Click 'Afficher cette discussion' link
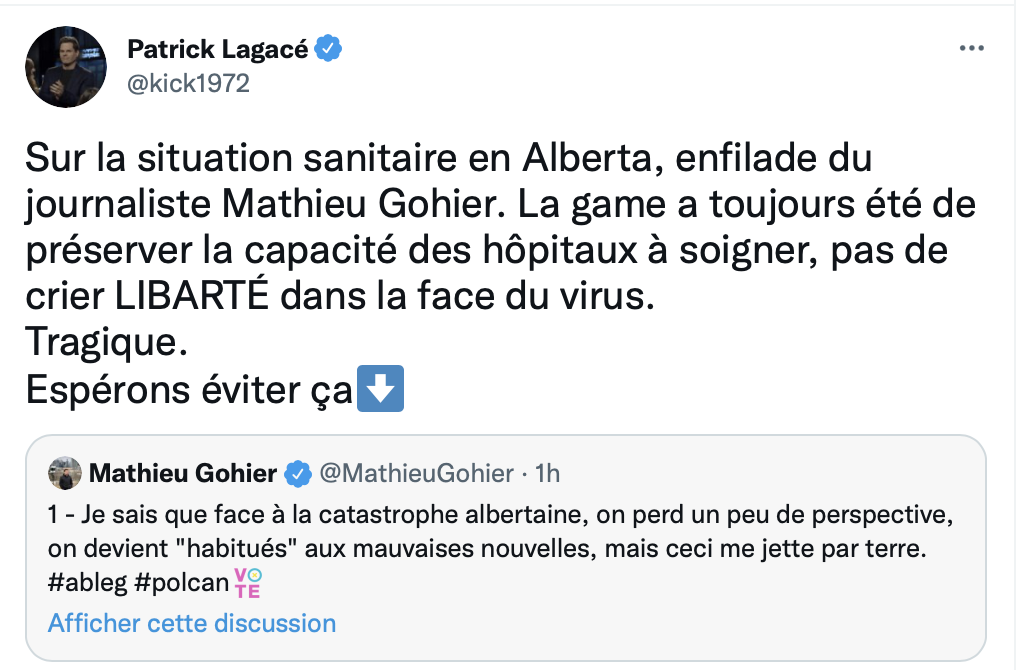The height and width of the screenshot is (670, 1016). click(192, 623)
